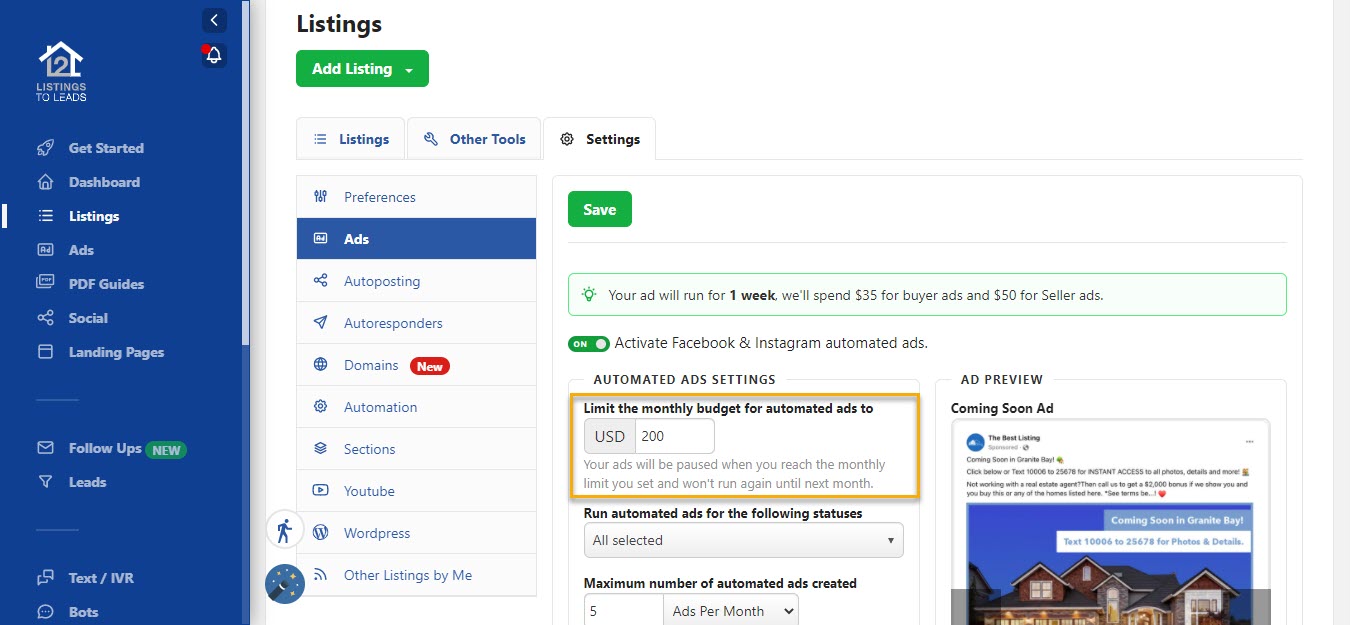The height and width of the screenshot is (625, 1350).
Task: Open the Add Listing dropdown button
Action: 362,69
